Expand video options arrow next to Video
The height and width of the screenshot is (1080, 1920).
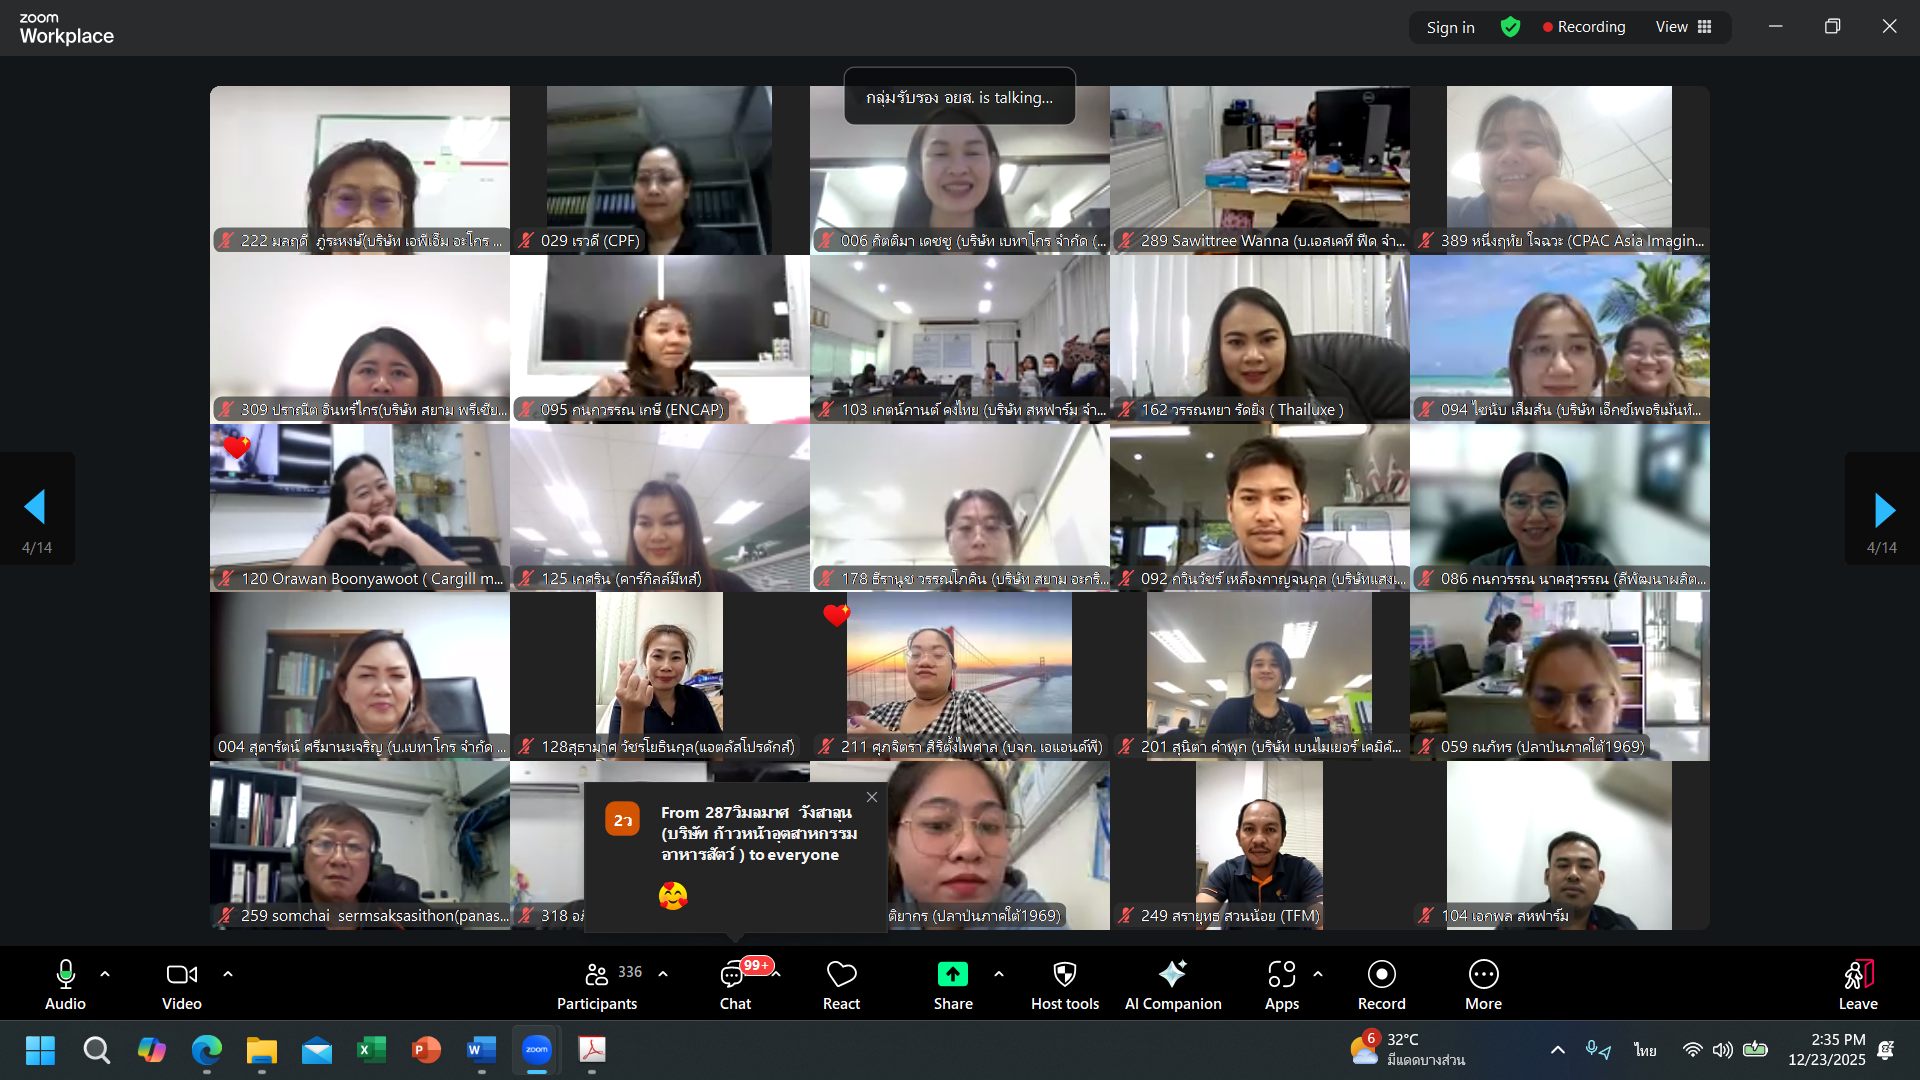point(228,974)
